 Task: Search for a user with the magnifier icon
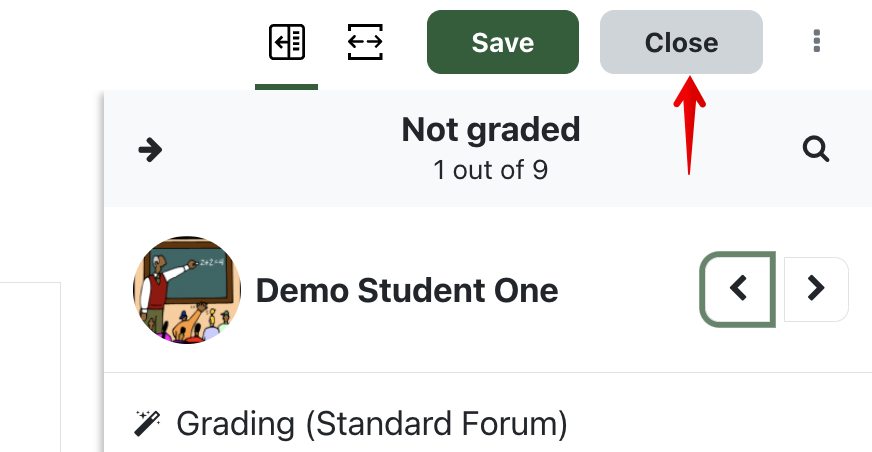pyautogui.click(x=816, y=150)
